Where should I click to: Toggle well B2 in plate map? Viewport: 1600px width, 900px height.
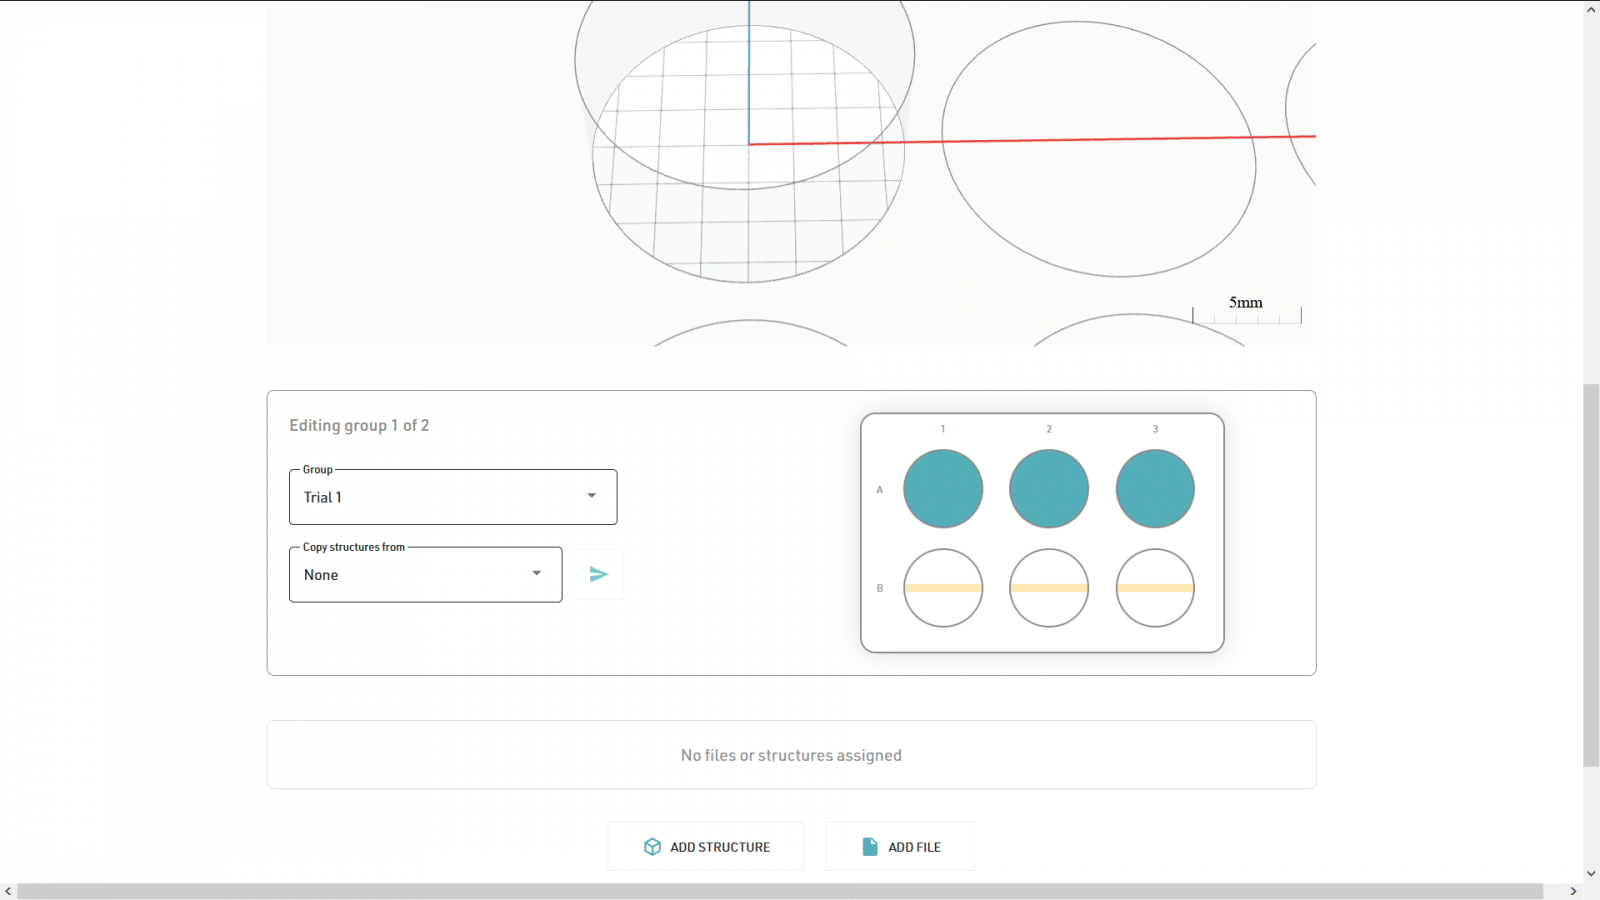click(x=1049, y=588)
